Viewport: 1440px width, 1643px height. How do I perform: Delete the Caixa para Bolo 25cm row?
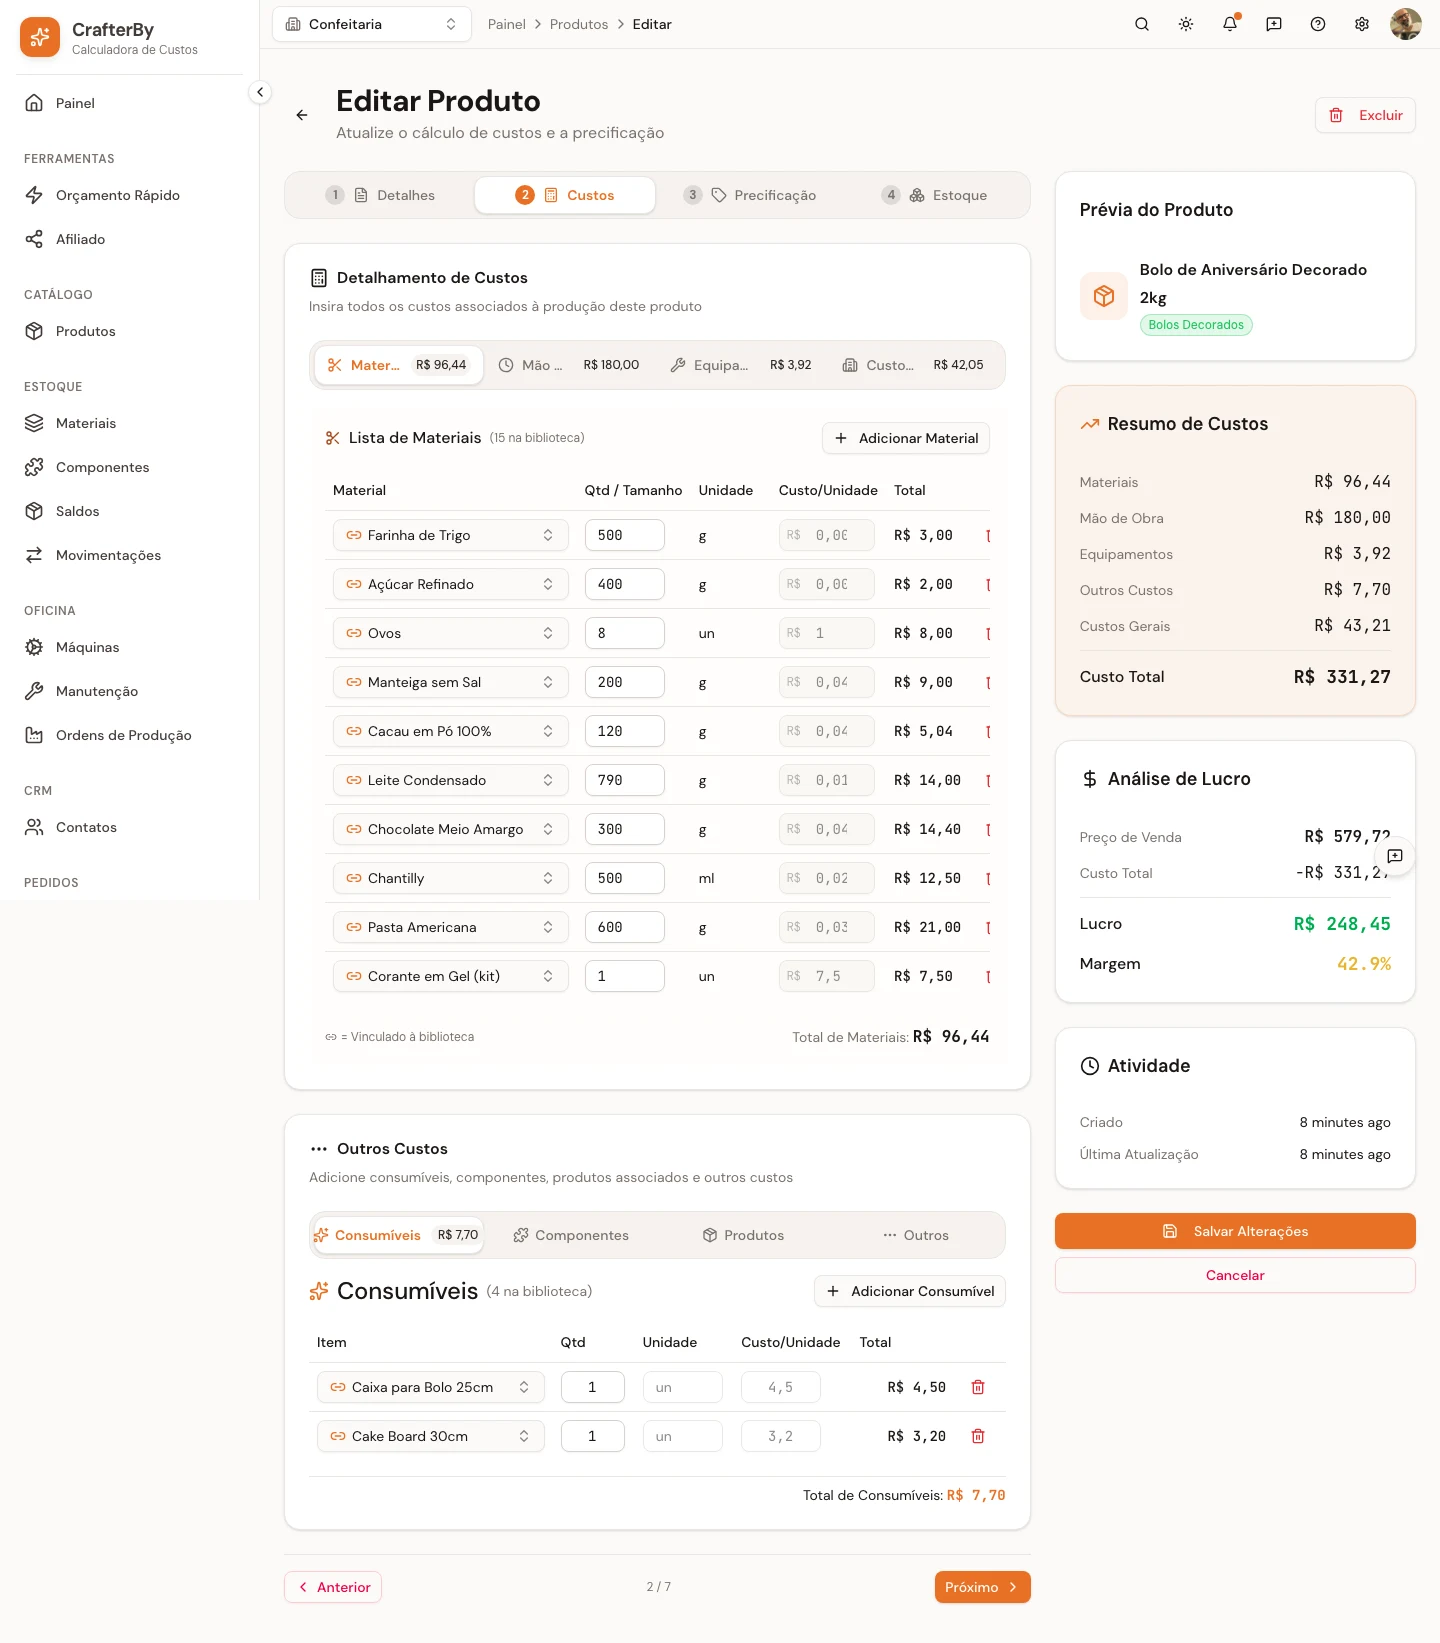[x=978, y=1387]
